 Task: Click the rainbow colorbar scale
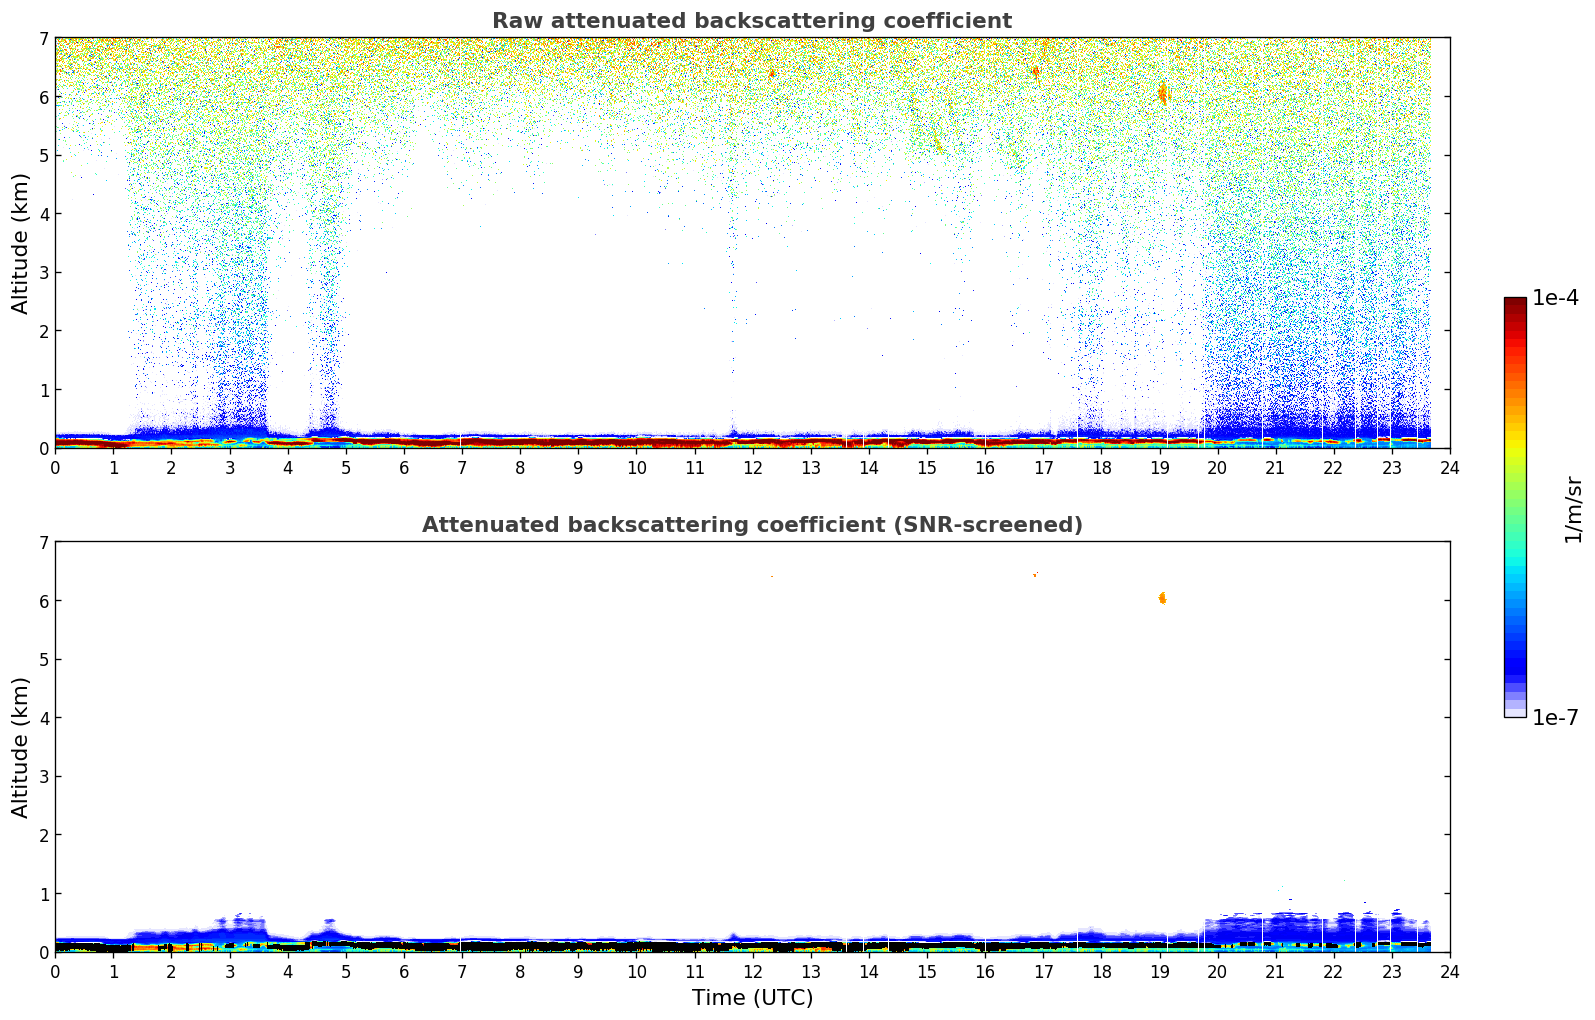pos(1515,507)
